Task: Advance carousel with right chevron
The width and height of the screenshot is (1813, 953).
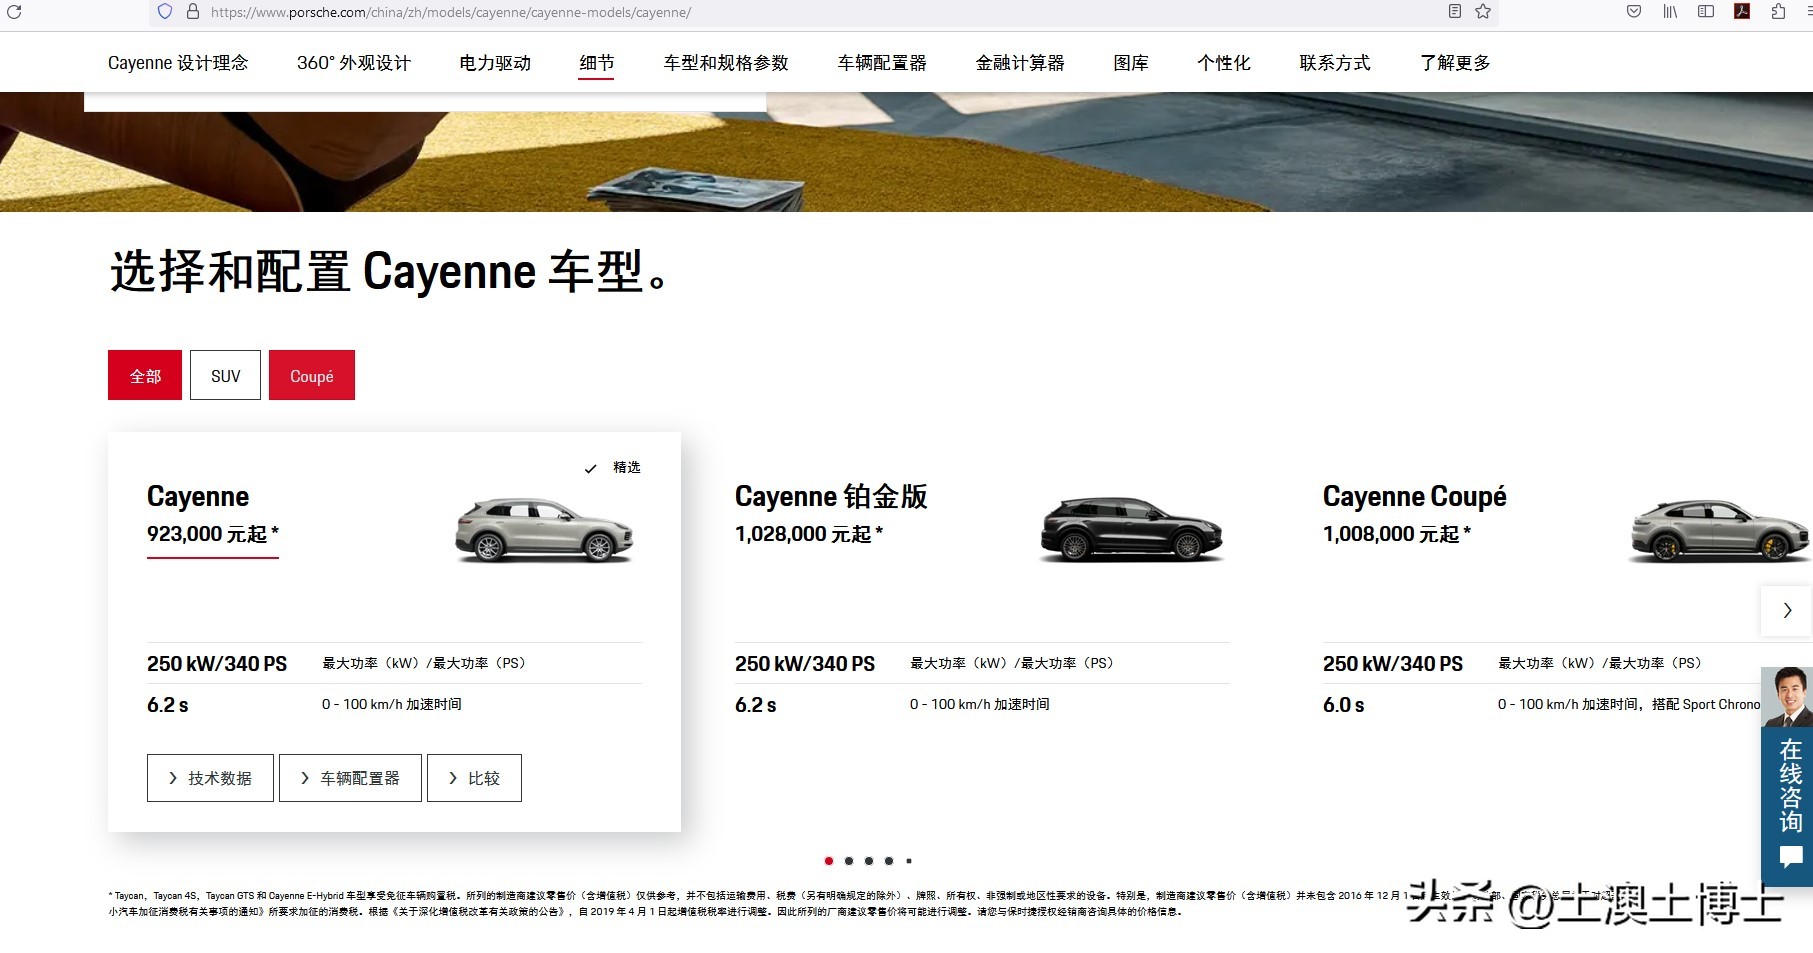Action: (x=1786, y=610)
